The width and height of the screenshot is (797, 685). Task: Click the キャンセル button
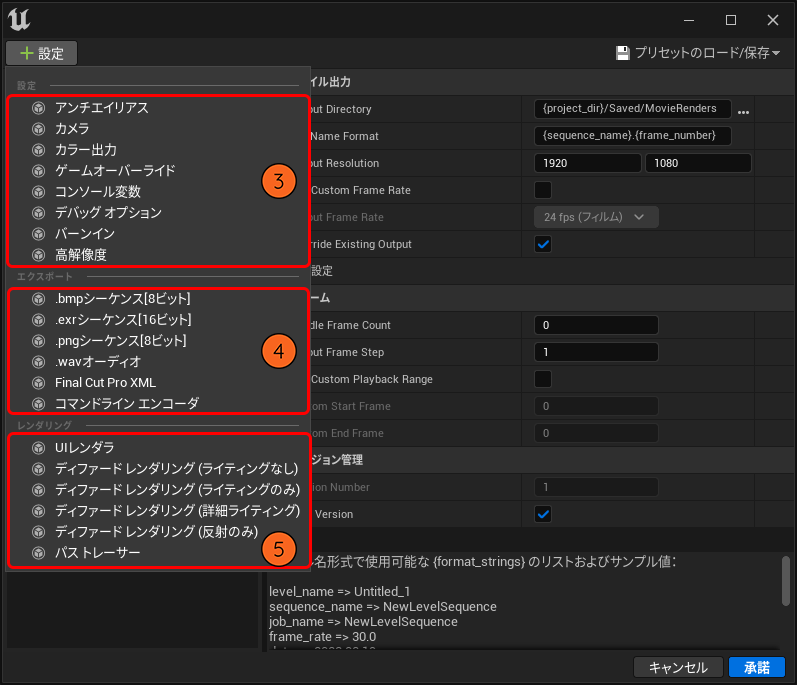(x=678, y=667)
